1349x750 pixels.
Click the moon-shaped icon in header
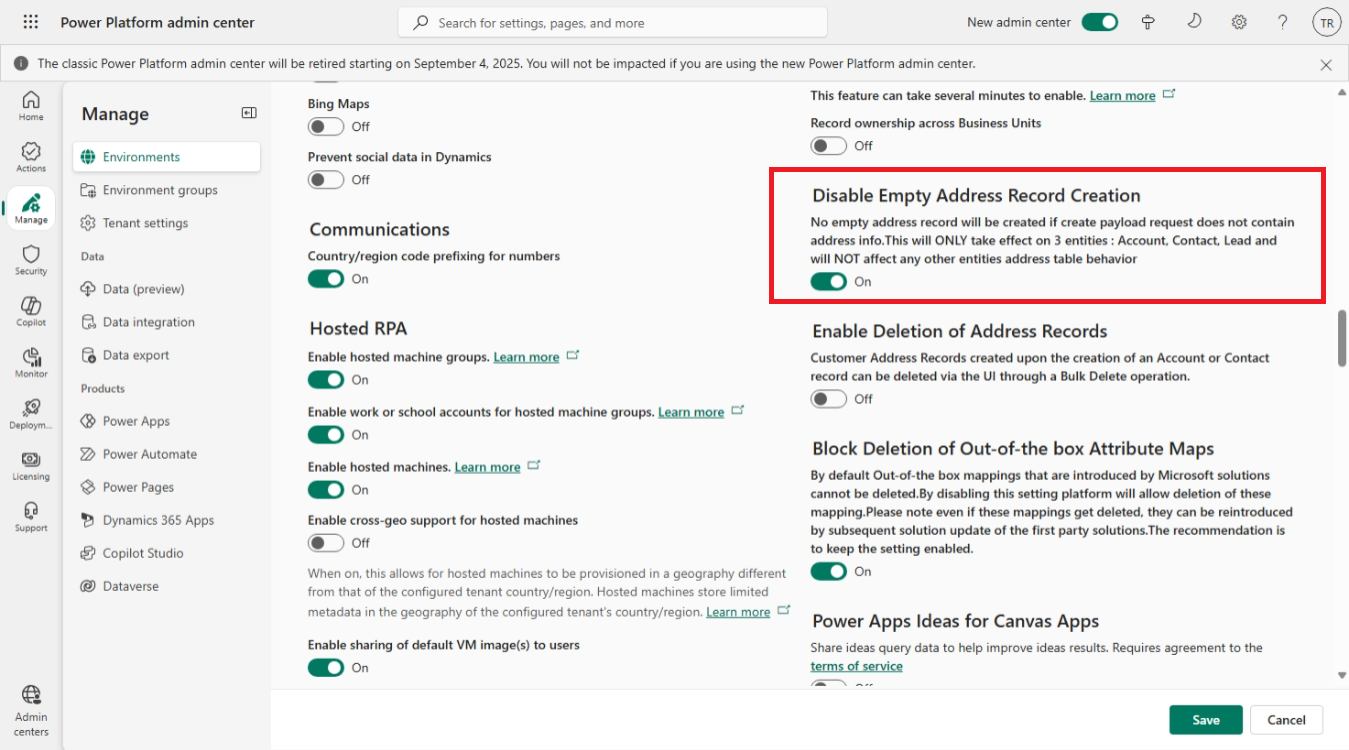[x=1194, y=22]
